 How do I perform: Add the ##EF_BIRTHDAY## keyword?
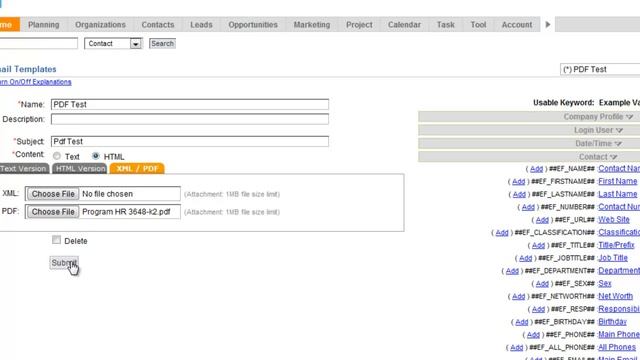click(522, 322)
